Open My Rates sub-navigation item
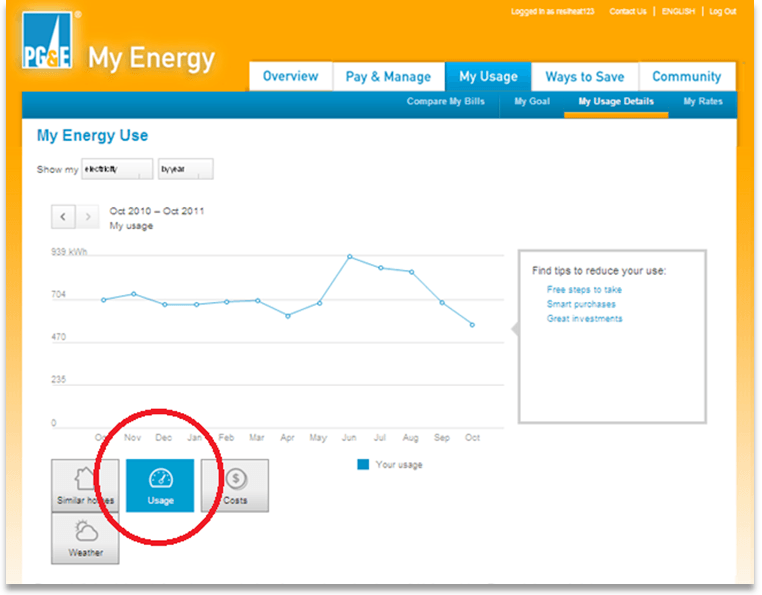This screenshot has height=595, width=762. pyautogui.click(x=703, y=102)
